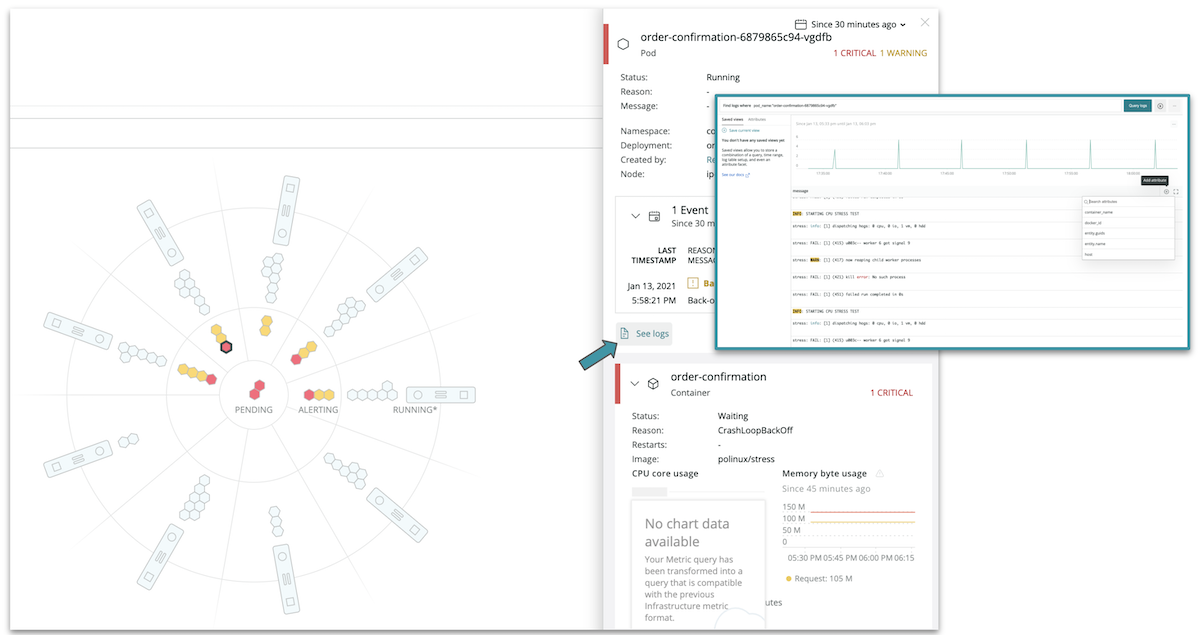The width and height of the screenshot is (1200, 635).
Task: Click the fullscreen expand icon in logs table
Action: [1176, 191]
